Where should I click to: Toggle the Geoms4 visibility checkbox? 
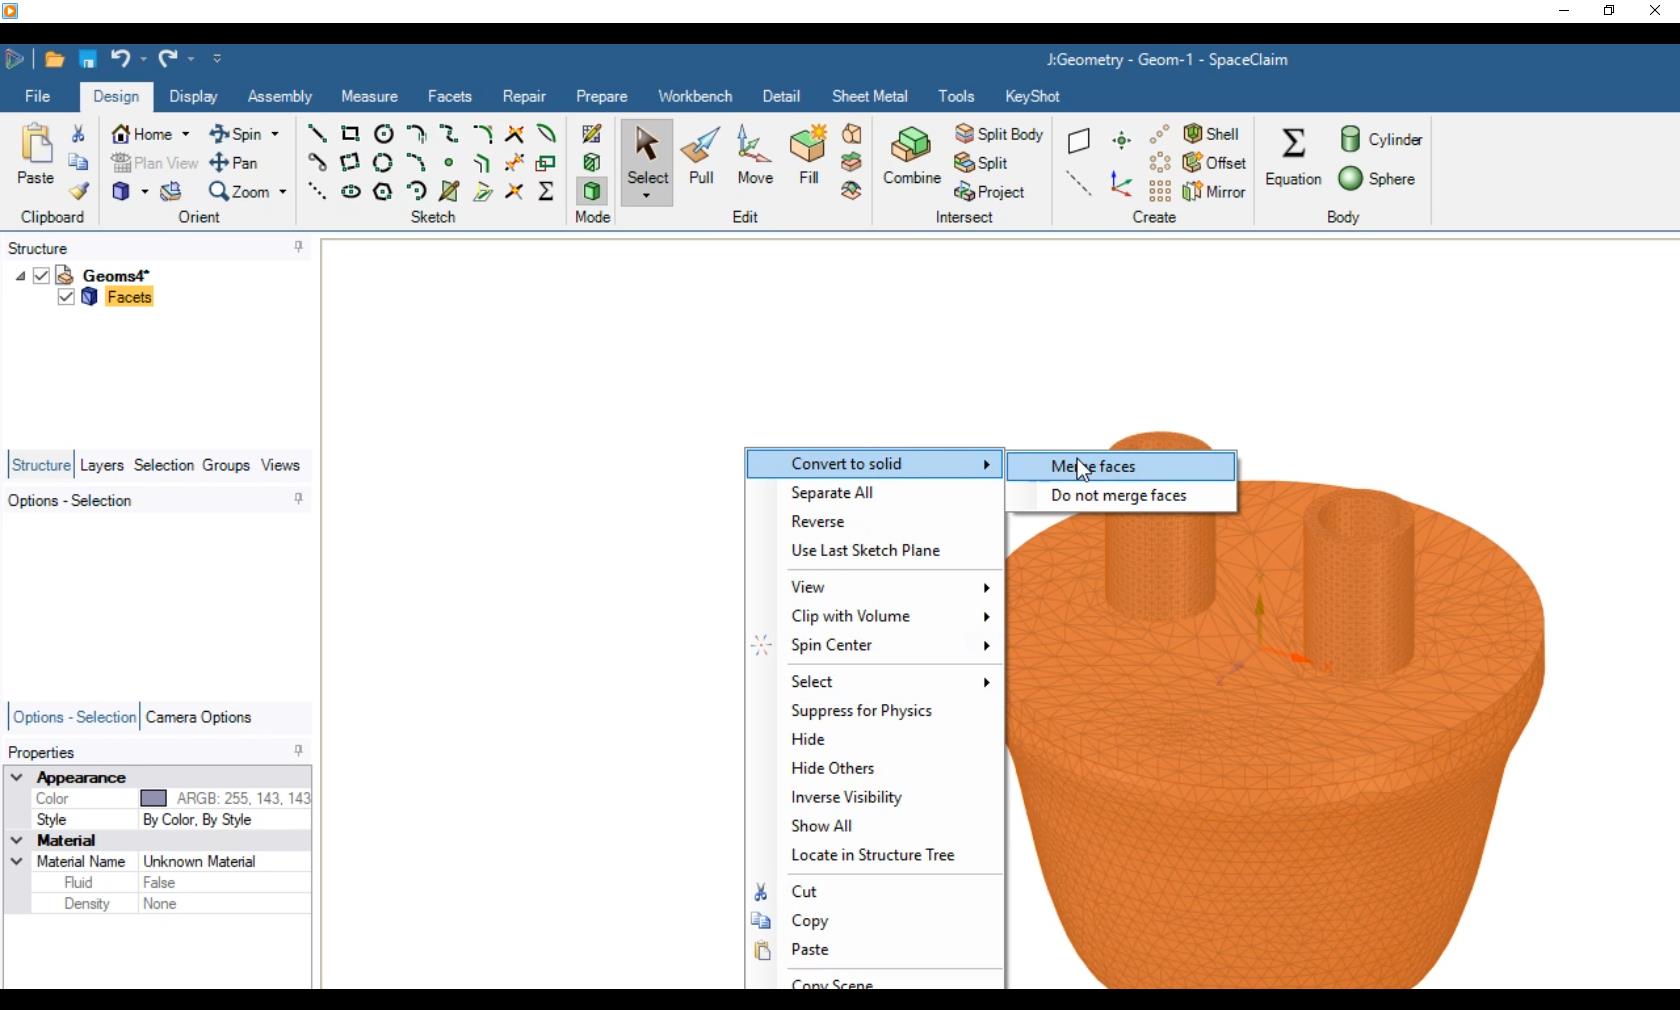point(43,276)
